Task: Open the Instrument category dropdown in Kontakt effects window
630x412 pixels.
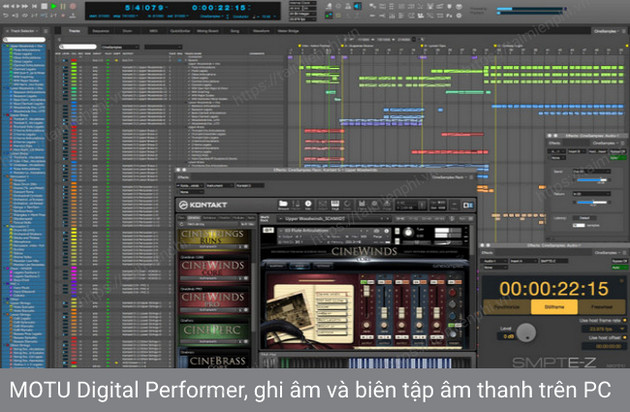Action: 219,185
